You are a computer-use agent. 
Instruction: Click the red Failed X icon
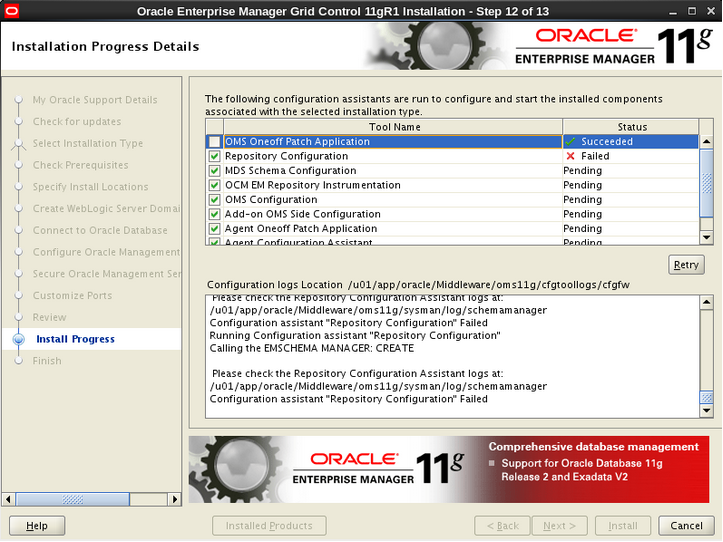[570, 156]
